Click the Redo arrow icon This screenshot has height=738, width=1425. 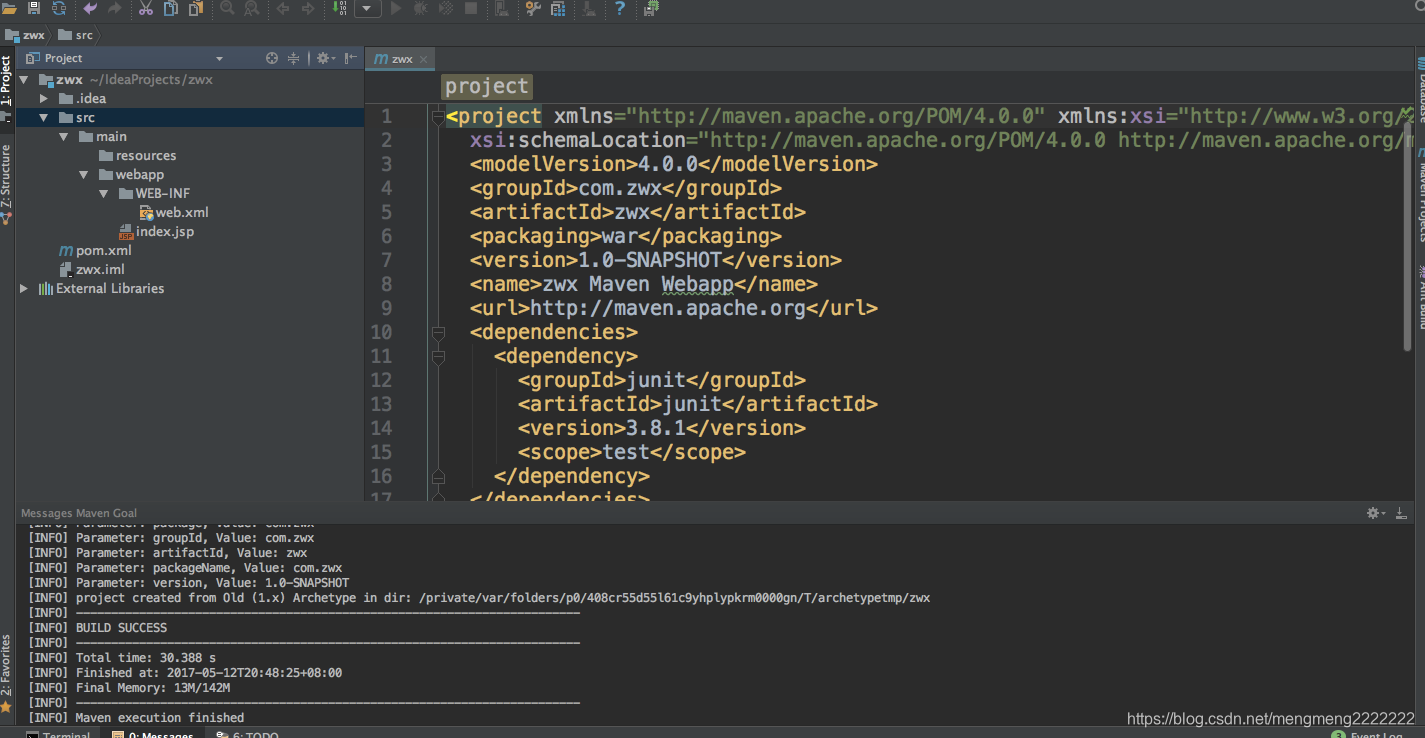115,8
